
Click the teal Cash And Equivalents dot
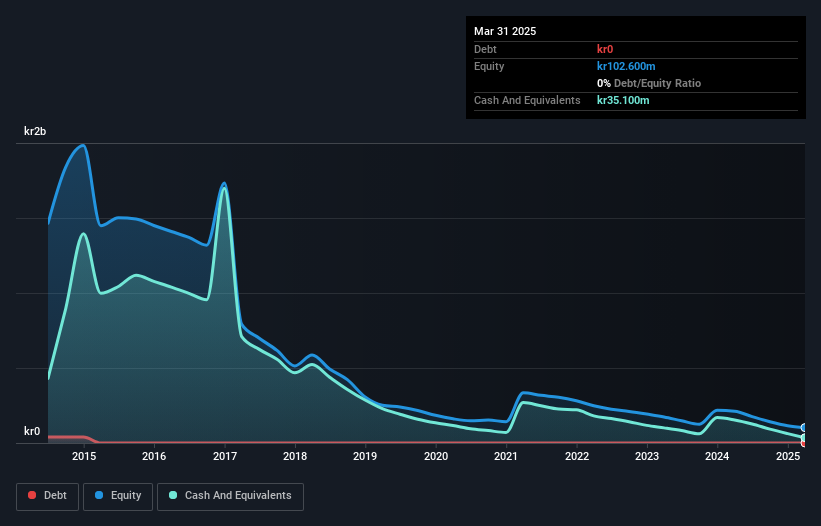coord(173,495)
